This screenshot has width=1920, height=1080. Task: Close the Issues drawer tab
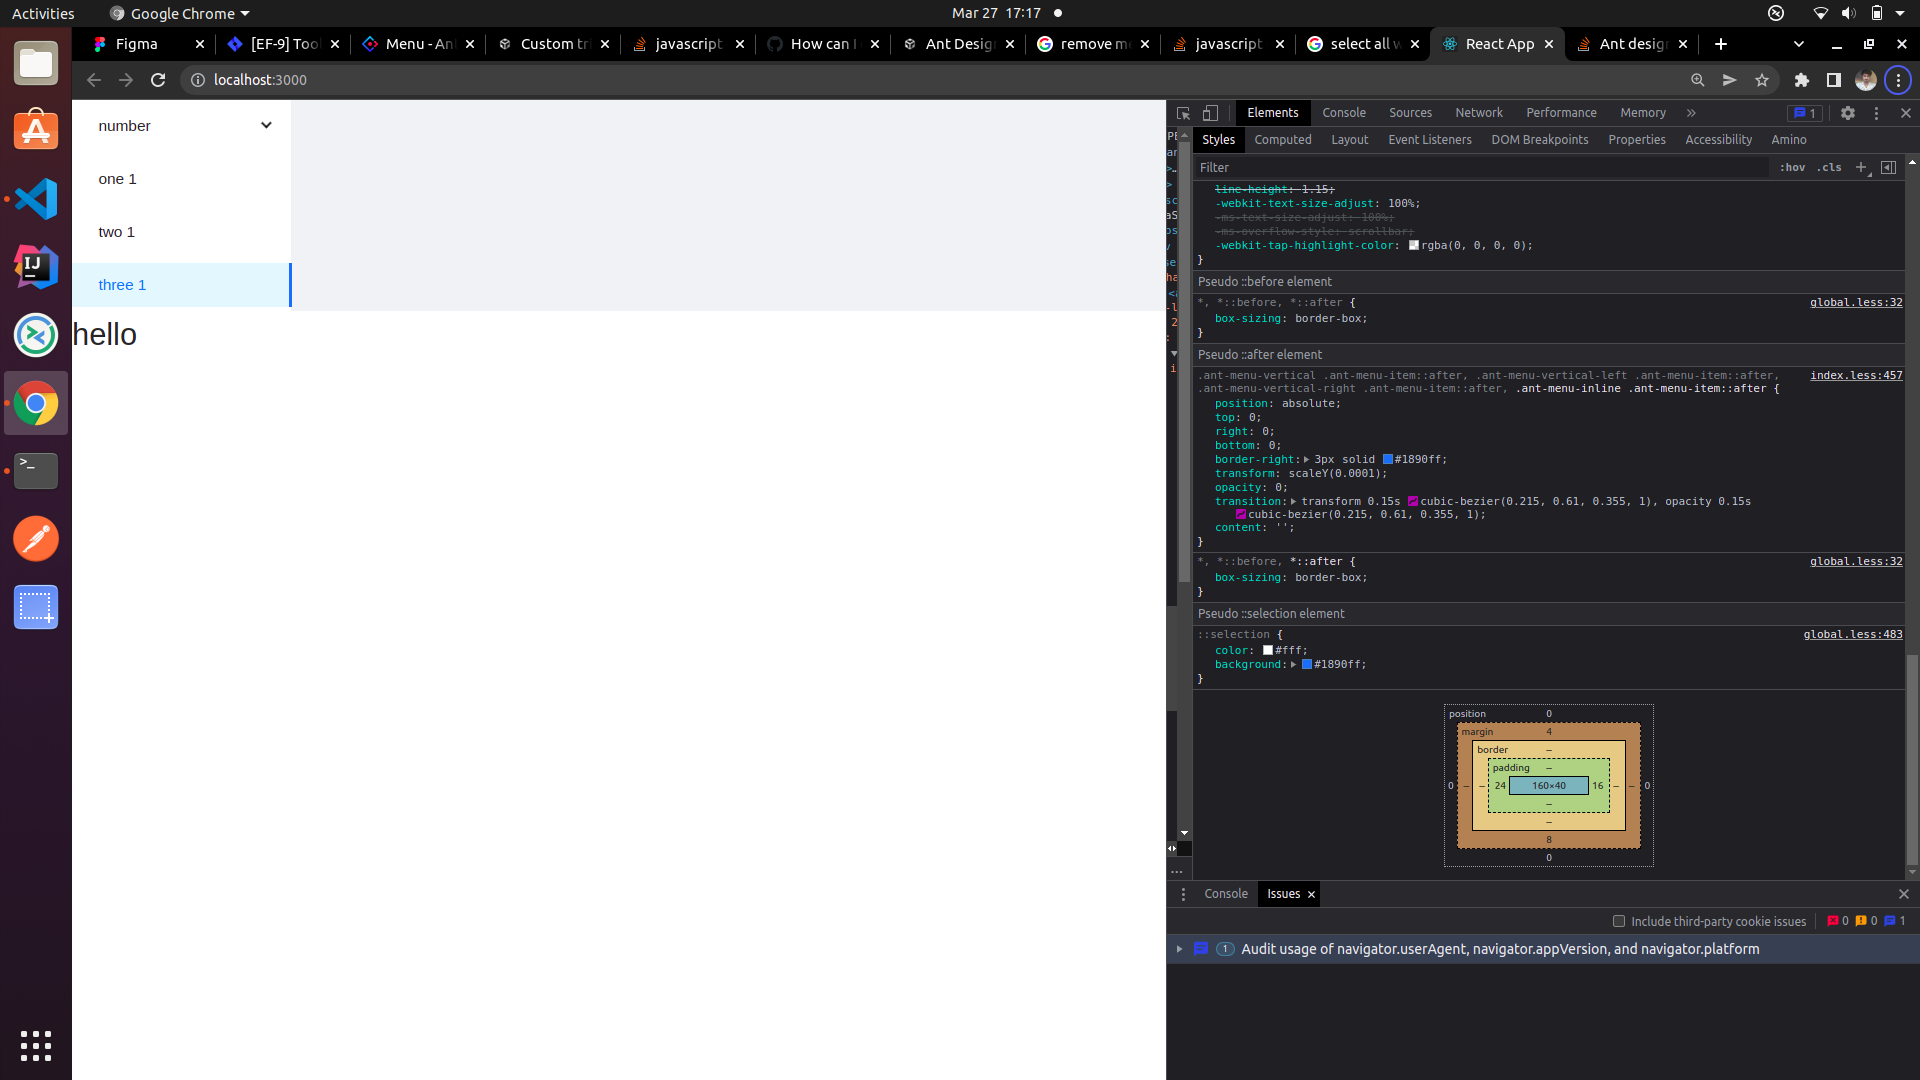(1311, 895)
